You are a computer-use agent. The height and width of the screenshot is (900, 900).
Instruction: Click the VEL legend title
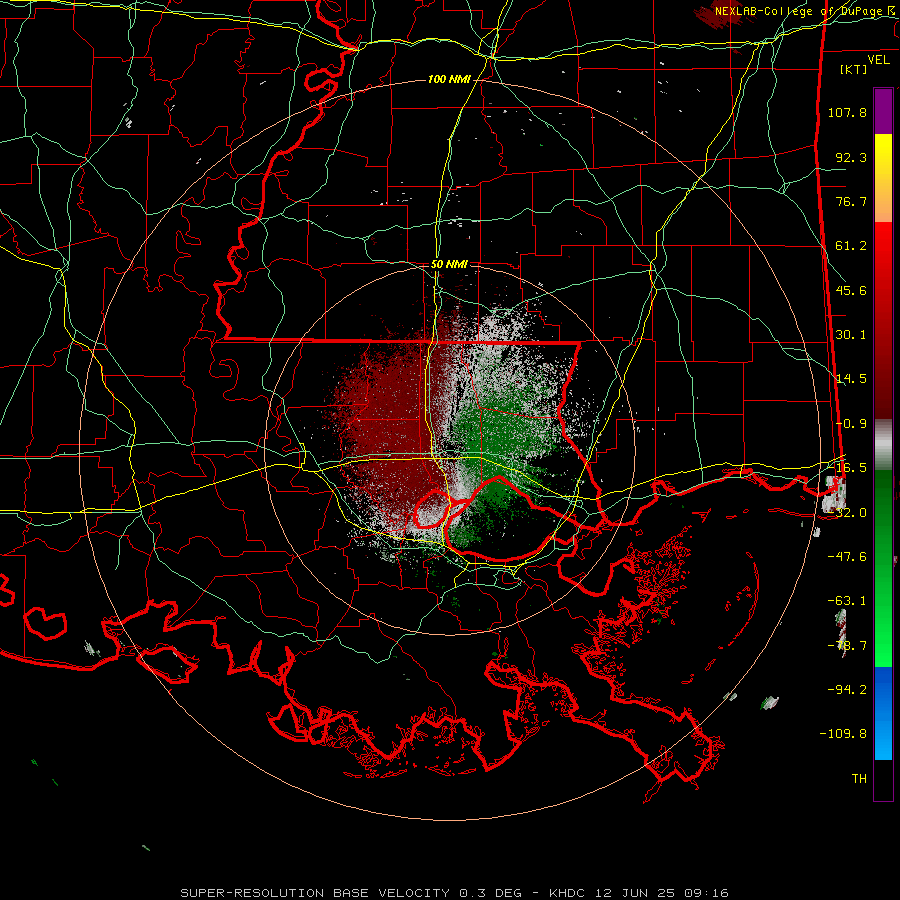pyautogui.click(x=878, y=60)
